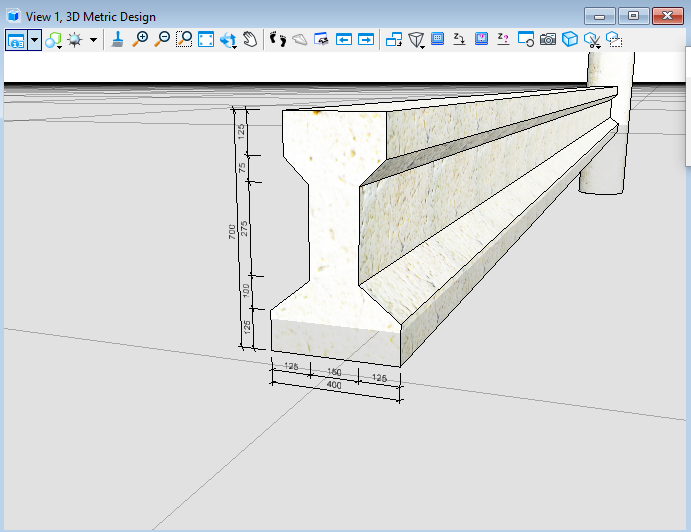Open the Display Styles picker
Image resolution: width=691 pixels, height=532 pixels.
coord(53,40)
